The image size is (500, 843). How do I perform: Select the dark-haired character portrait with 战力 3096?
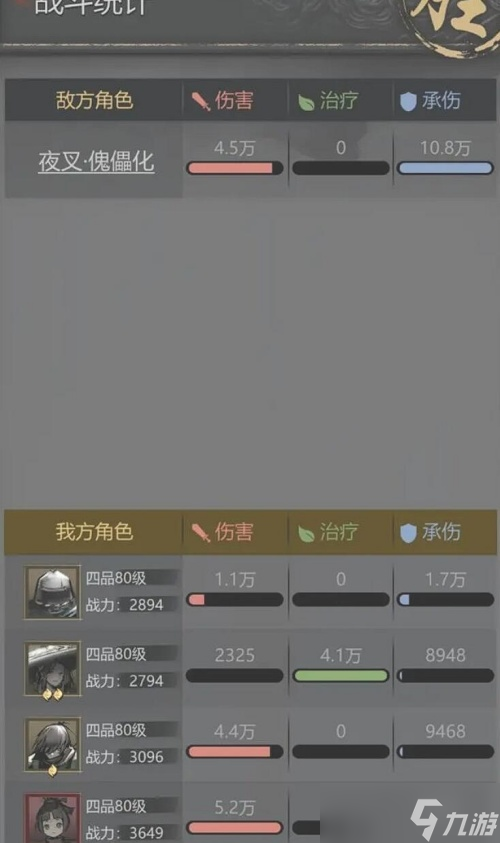coord(52,745)
